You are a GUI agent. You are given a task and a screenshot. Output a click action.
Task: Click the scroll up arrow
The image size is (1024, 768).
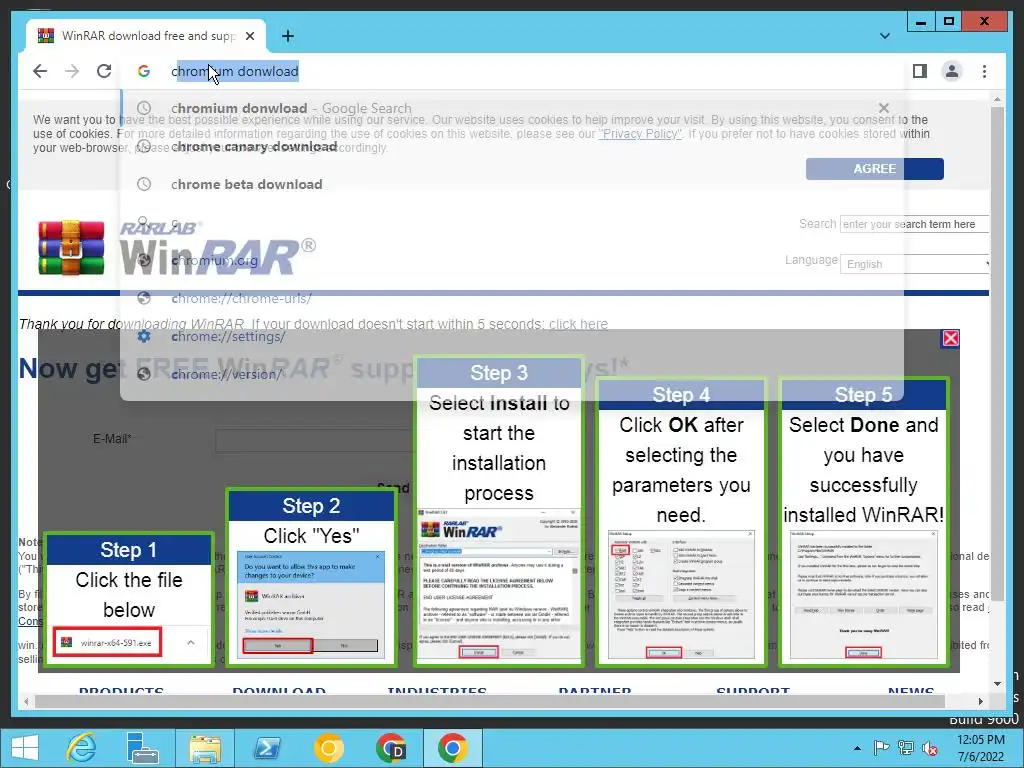(997, 99)
